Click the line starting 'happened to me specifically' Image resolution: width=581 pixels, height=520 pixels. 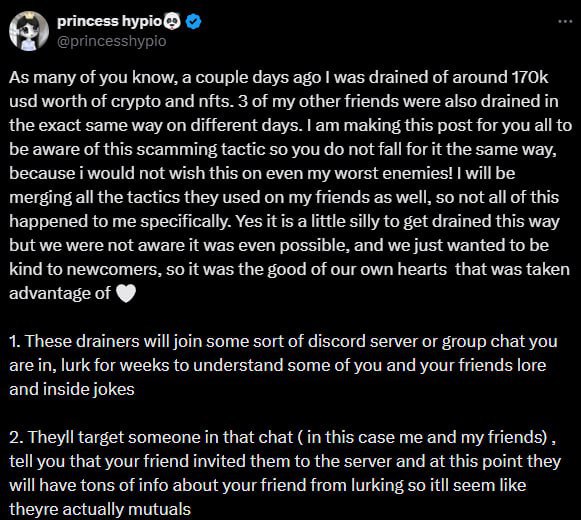click(x=284, y=222)
